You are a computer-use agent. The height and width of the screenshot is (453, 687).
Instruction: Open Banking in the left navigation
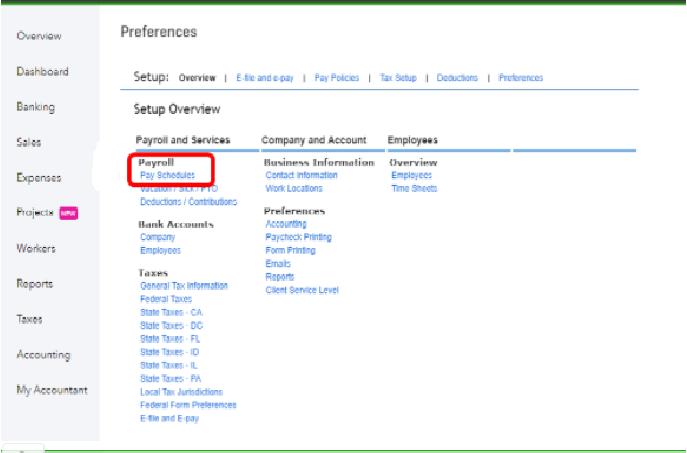pyautogui.click(x=35, y=107)
